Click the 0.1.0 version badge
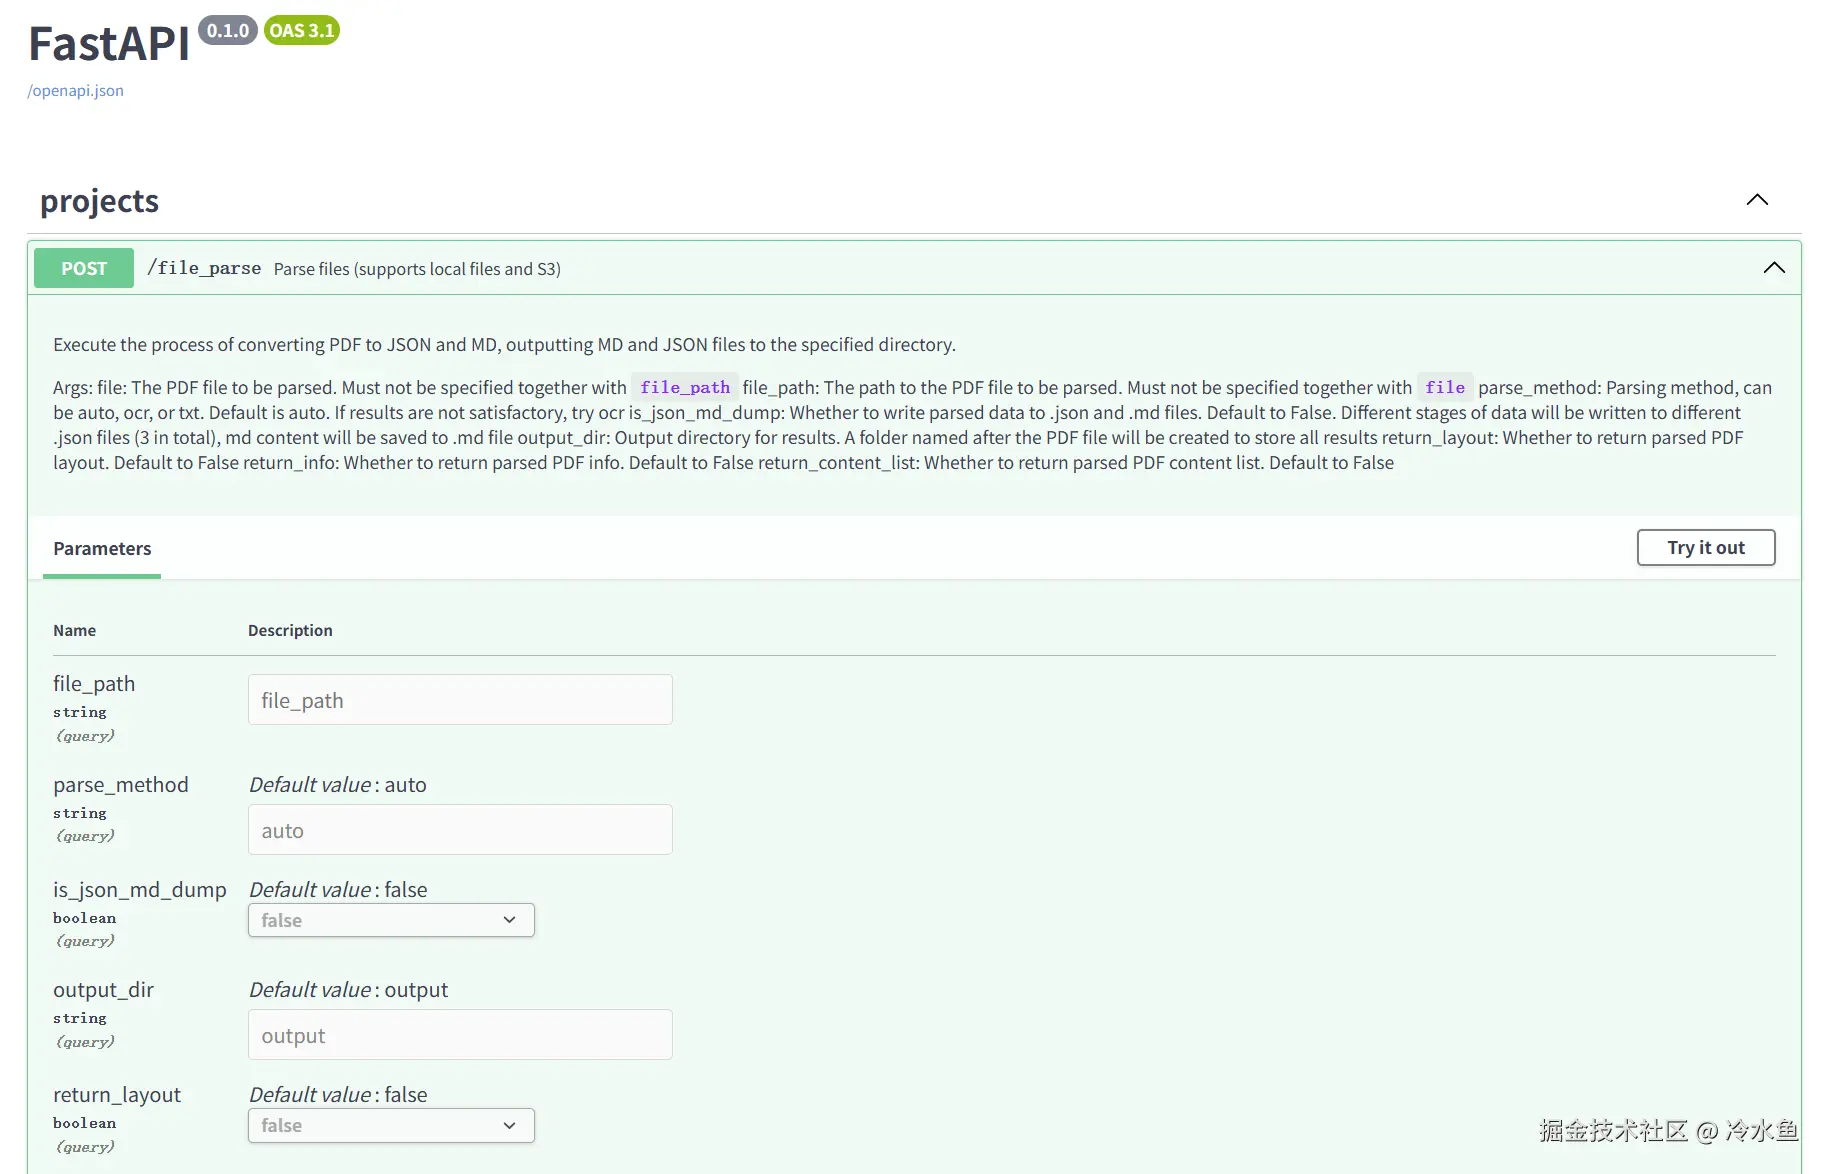This screenshot has height=1174, width=1829. [x=228, y=31]
